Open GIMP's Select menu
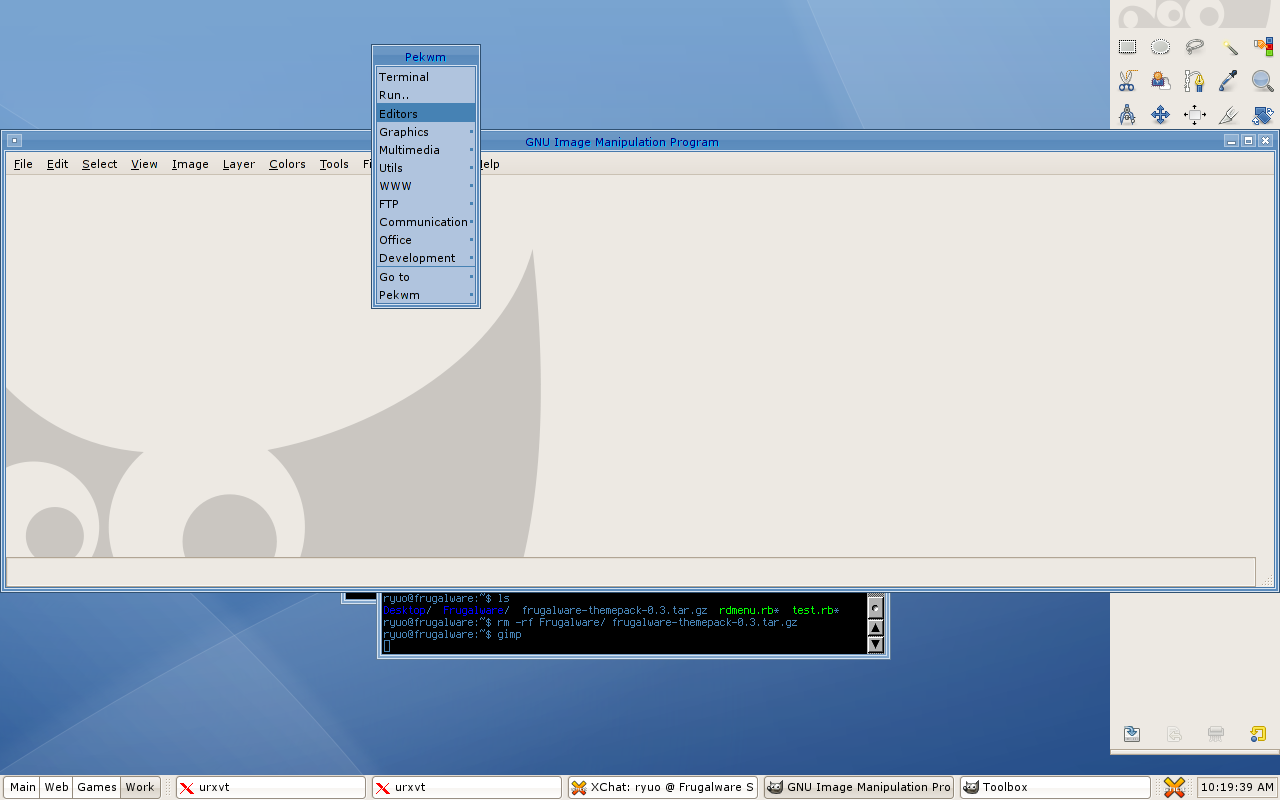This screenshot has height=800, width=1280. 100,164
